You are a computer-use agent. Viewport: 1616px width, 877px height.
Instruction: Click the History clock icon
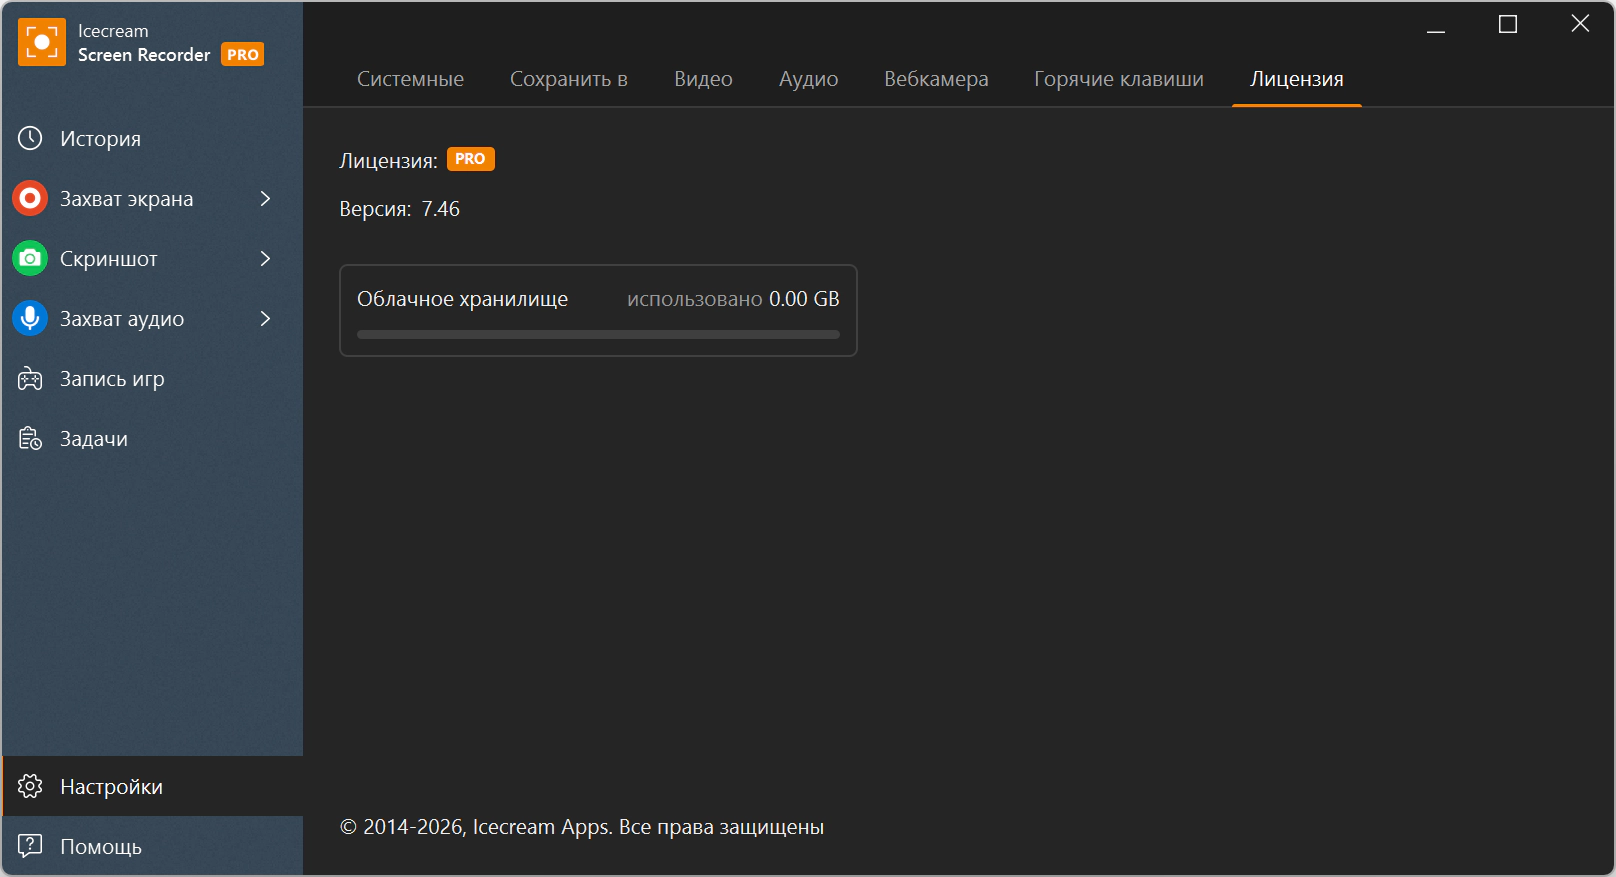coord(30,139)
